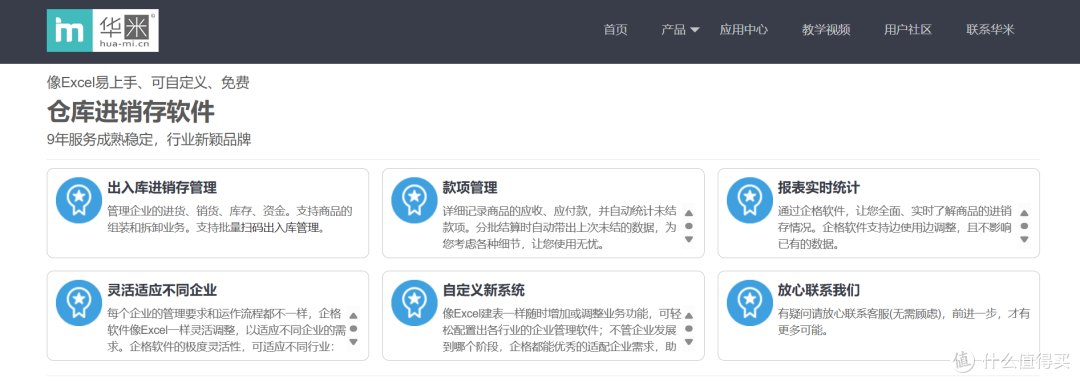Open the 首页 navigation link
The image size is (1080, 383).
615,30
